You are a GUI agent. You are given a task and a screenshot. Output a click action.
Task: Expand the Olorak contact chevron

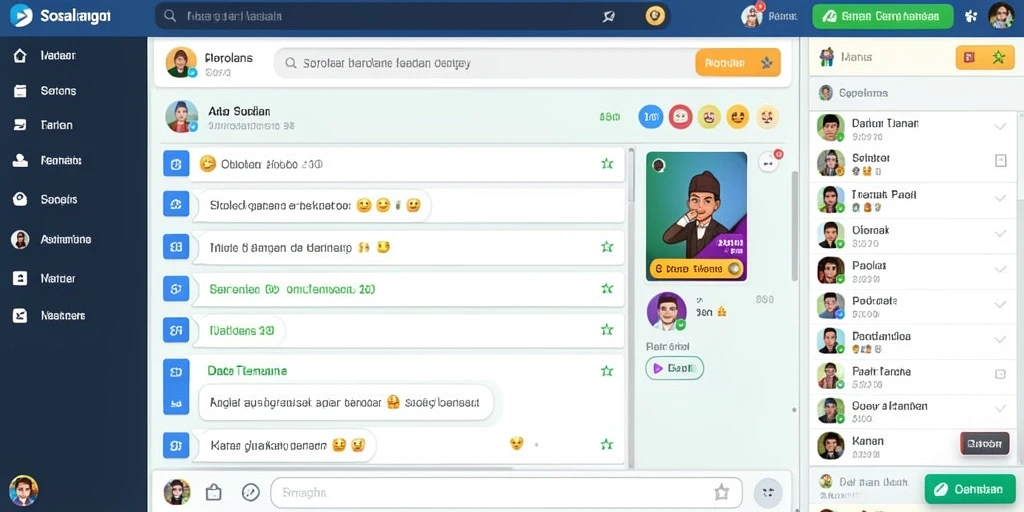[x=1000, y=233]
